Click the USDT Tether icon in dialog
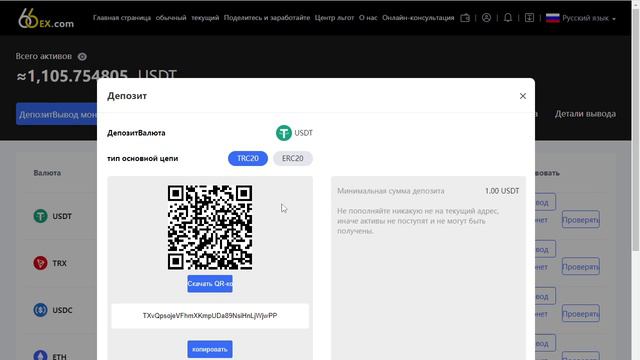 click(284, 133)
